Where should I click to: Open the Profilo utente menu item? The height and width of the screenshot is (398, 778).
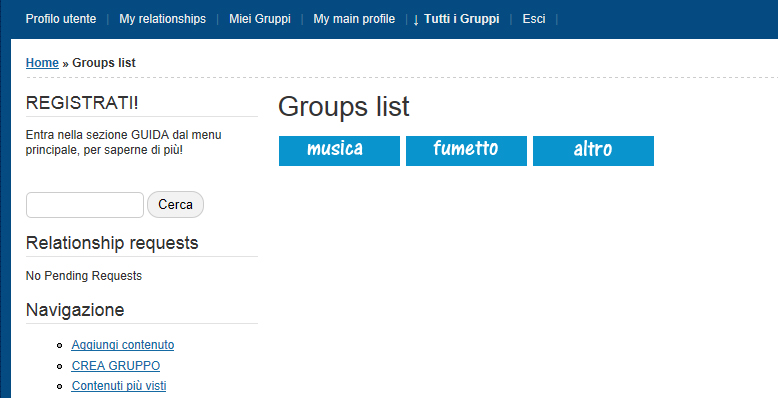[x=61, y=19]
